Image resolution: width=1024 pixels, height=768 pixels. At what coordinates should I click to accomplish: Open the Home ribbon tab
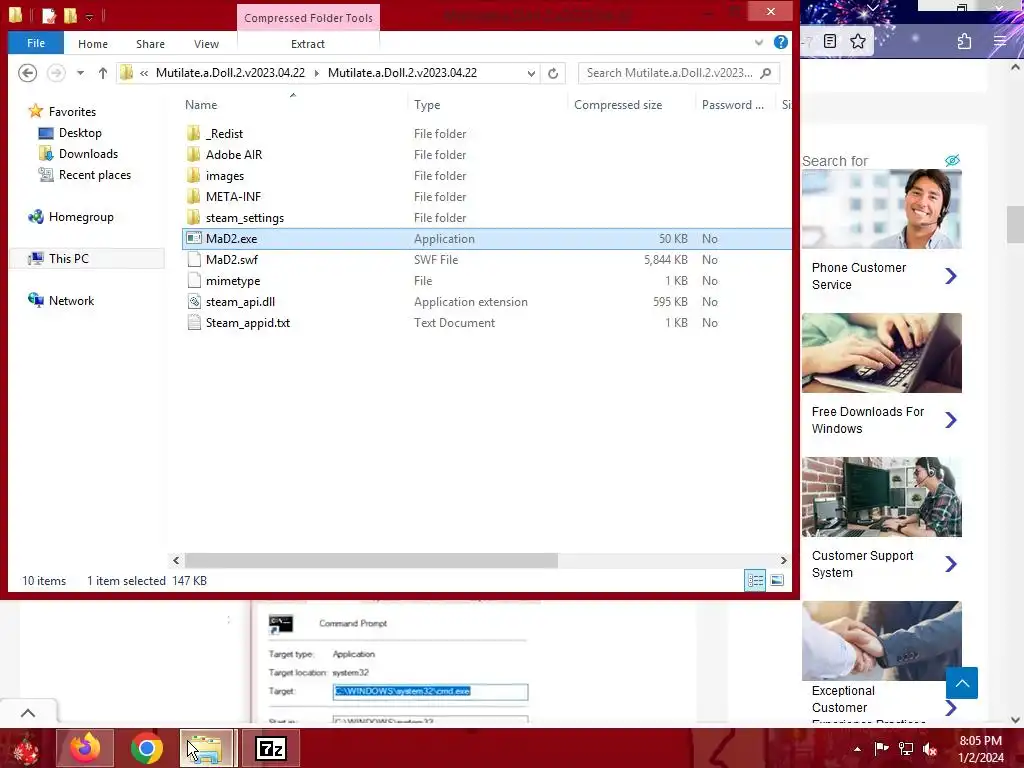[93, 44]
